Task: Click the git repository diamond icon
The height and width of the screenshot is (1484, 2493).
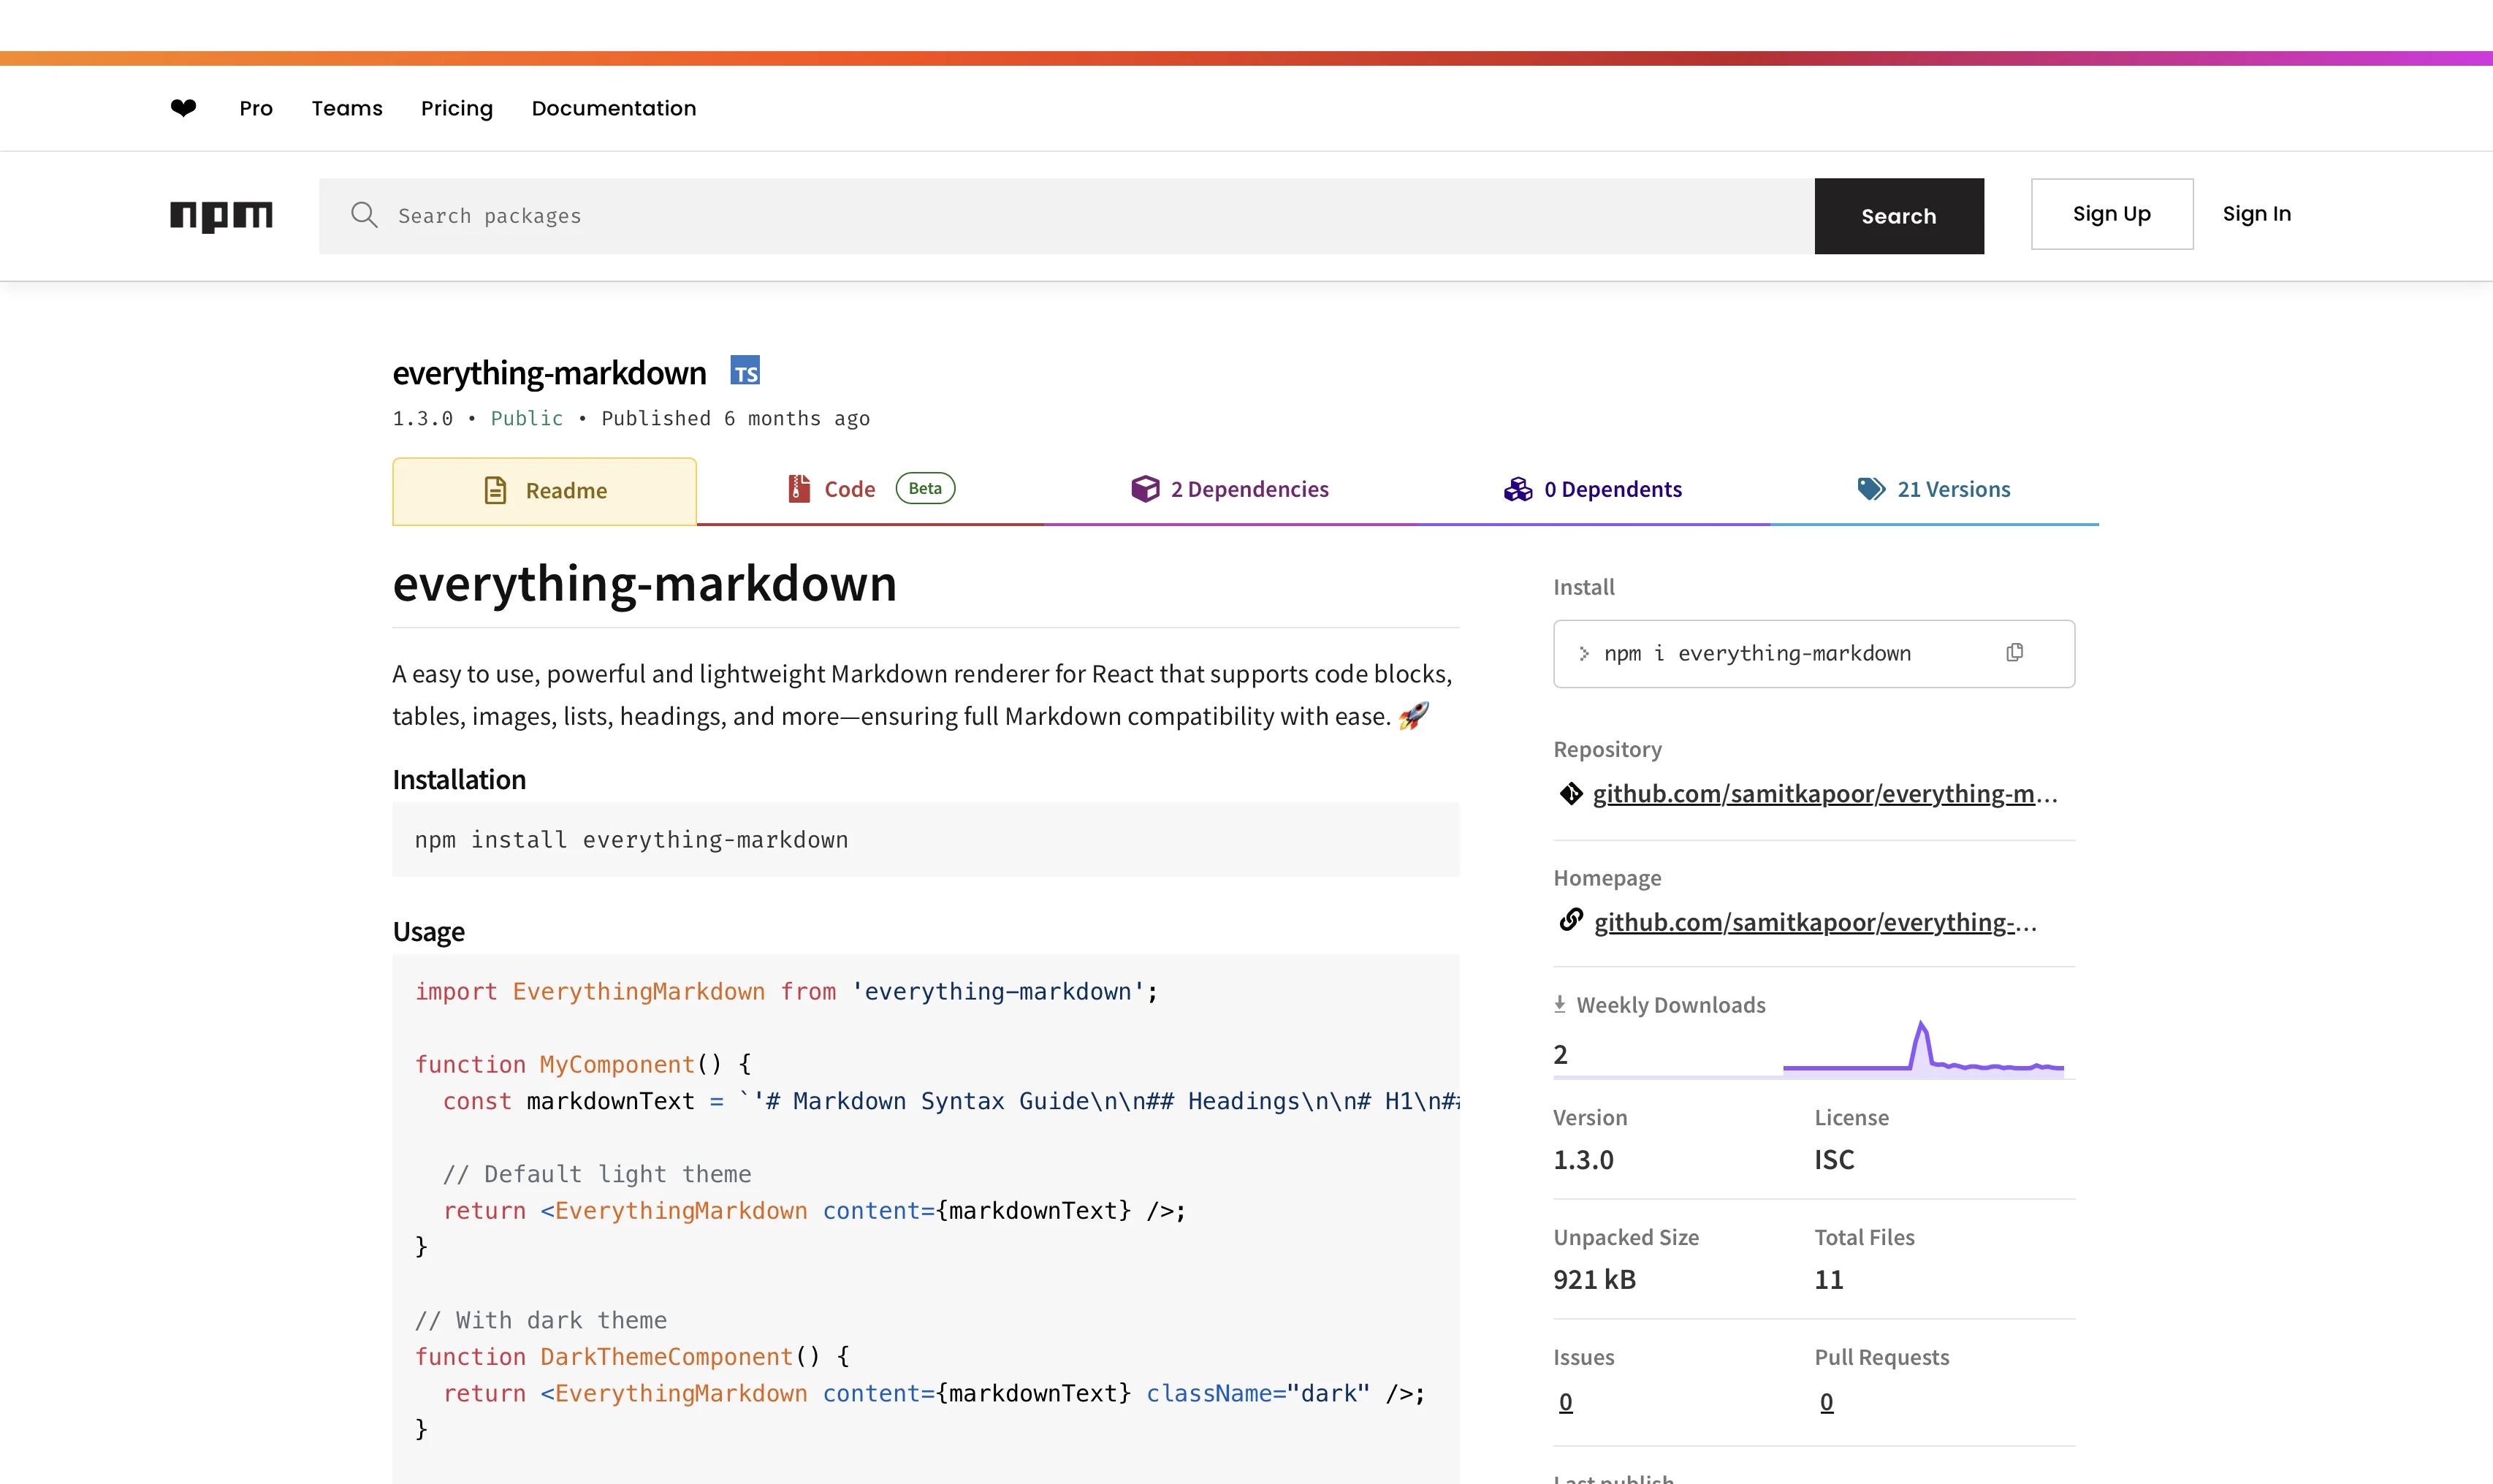Action: tap(1571, 794)
